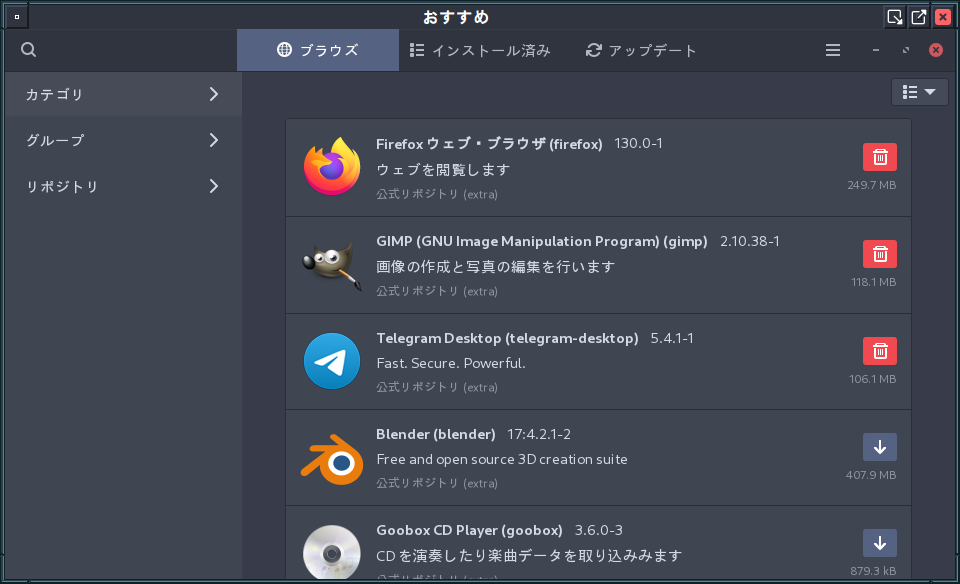Viewport: 960px width, 584px height.
Task: Click GIMP 公式リポジトリ (extra) label
Action: 437,291
